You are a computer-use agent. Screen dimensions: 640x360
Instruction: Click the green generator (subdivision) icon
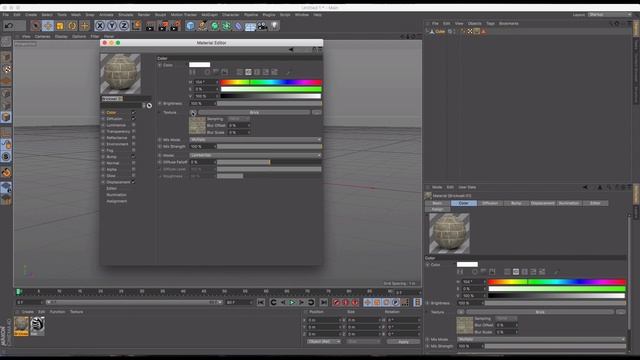tap(215, 26)
